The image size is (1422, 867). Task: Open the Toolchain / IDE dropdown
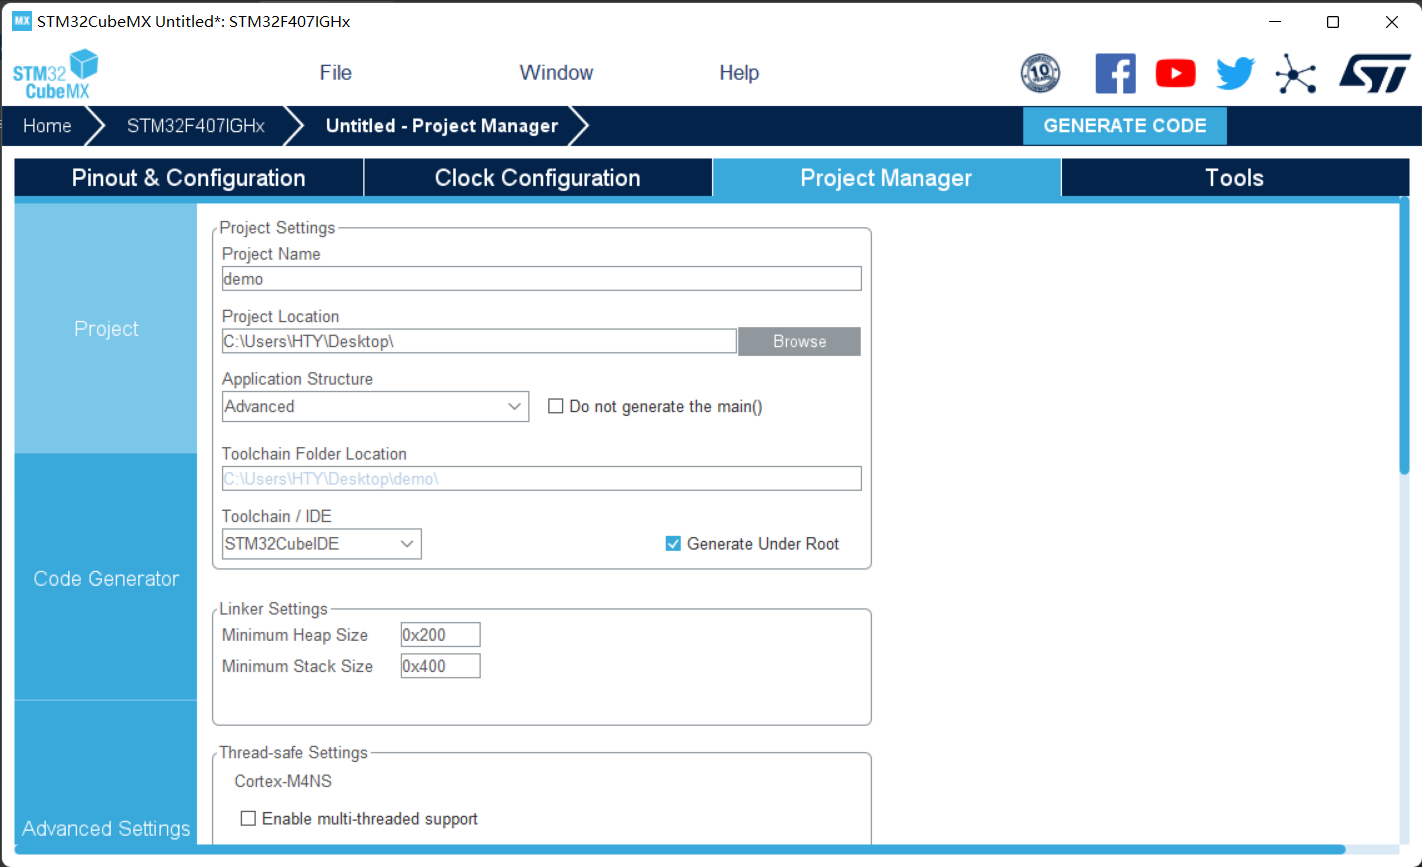321,544
